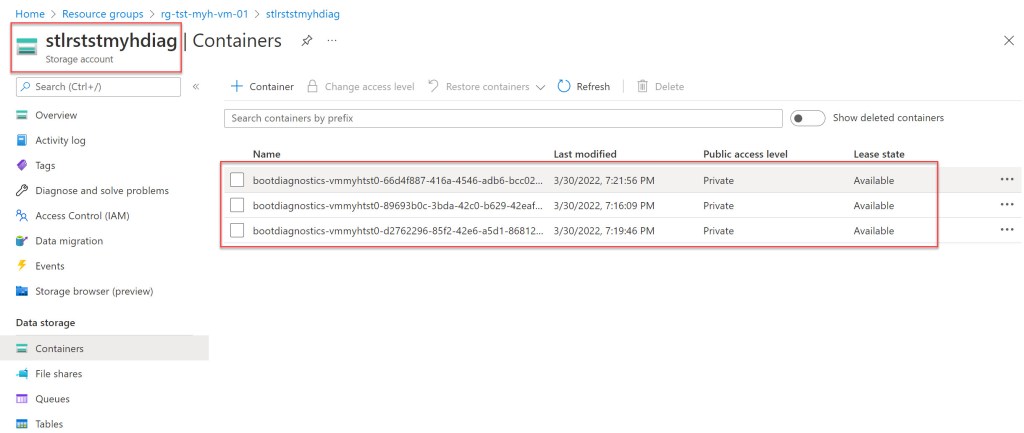Open context menu for the first container row
Viewport: 1024px width, 433px height.
click(x=1006, y=180)
